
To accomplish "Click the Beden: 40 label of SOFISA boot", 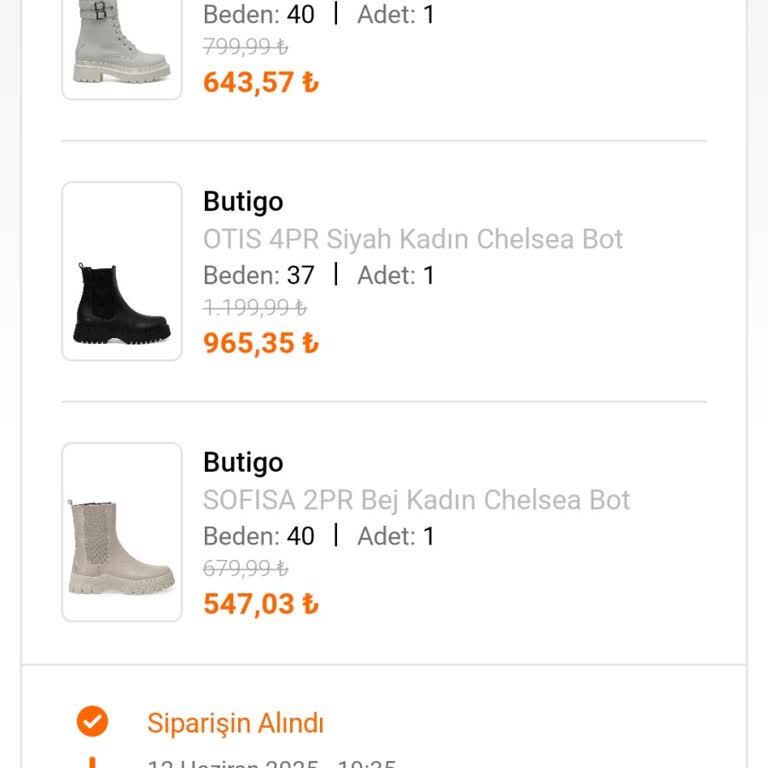I will pyautogui.click(x=258, y=536).
